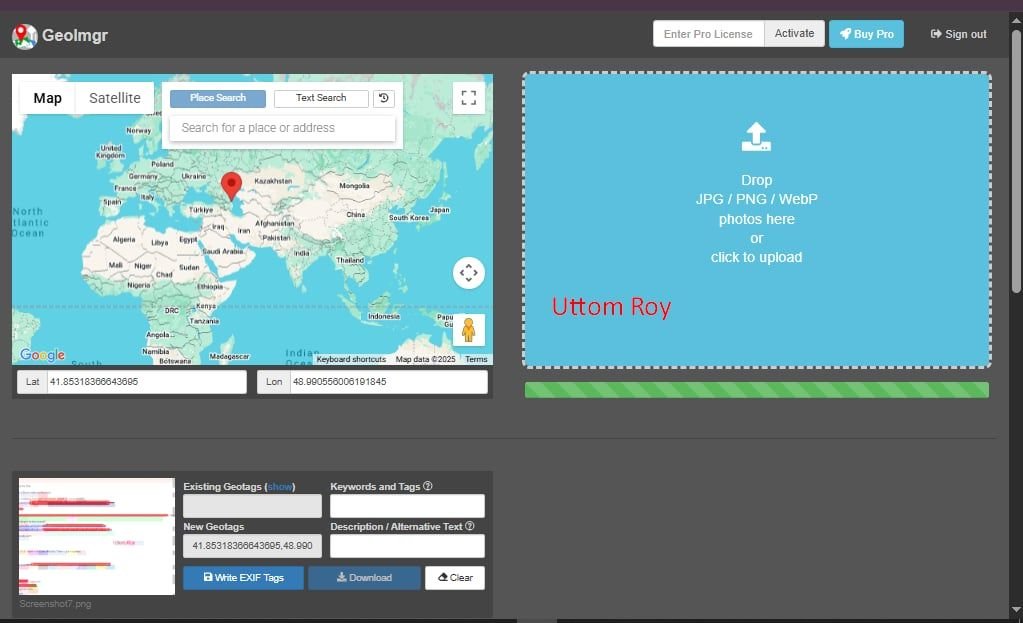Show existing geotags link
Image resolution: width=1023 pixels, height=623 pixels.
[x=280, y=487]
